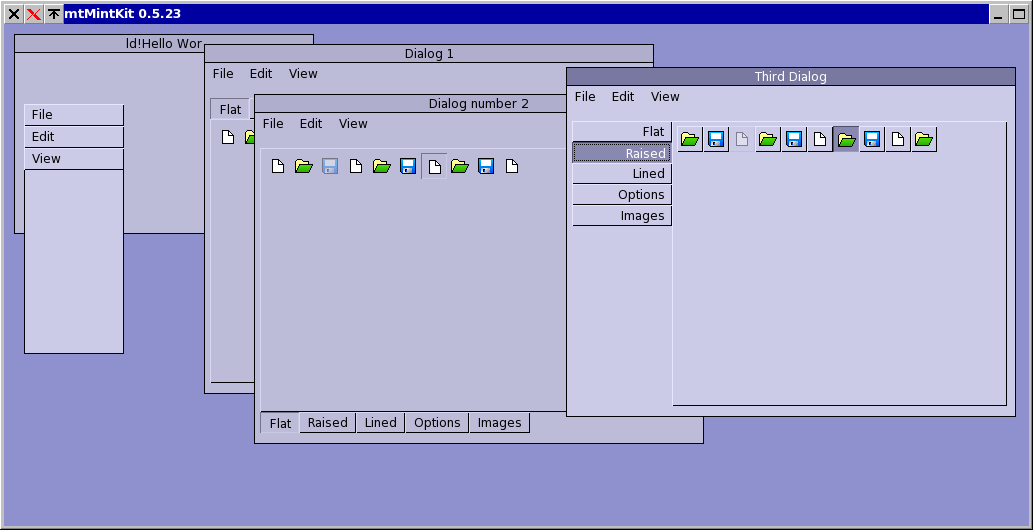Click the last open-folder icon in Third Dialog toolbar

(924, 140)
